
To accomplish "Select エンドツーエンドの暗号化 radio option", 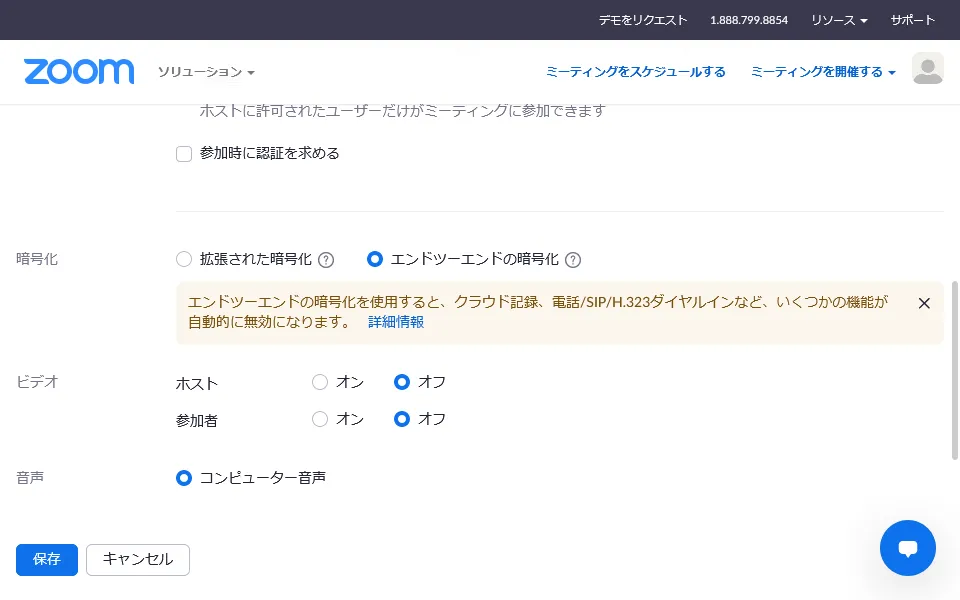I will click(375, 259).
